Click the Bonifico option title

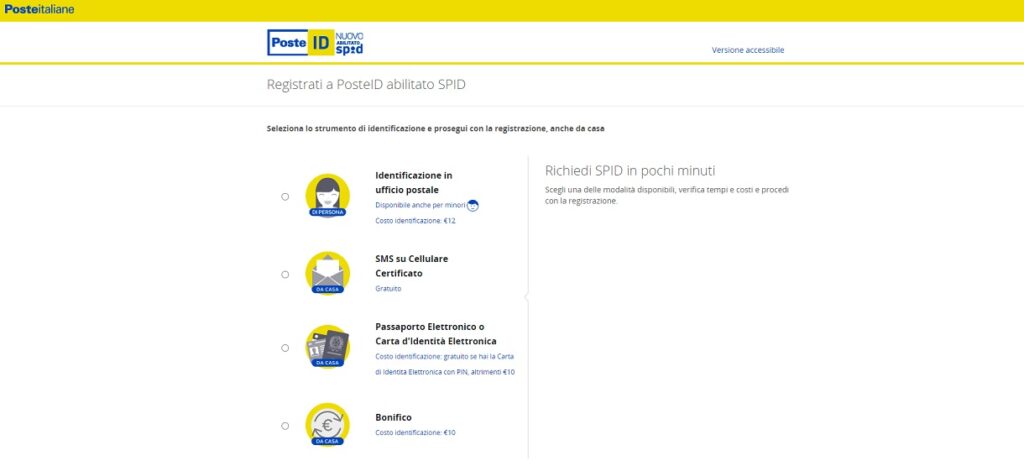(x=394, y=417)
